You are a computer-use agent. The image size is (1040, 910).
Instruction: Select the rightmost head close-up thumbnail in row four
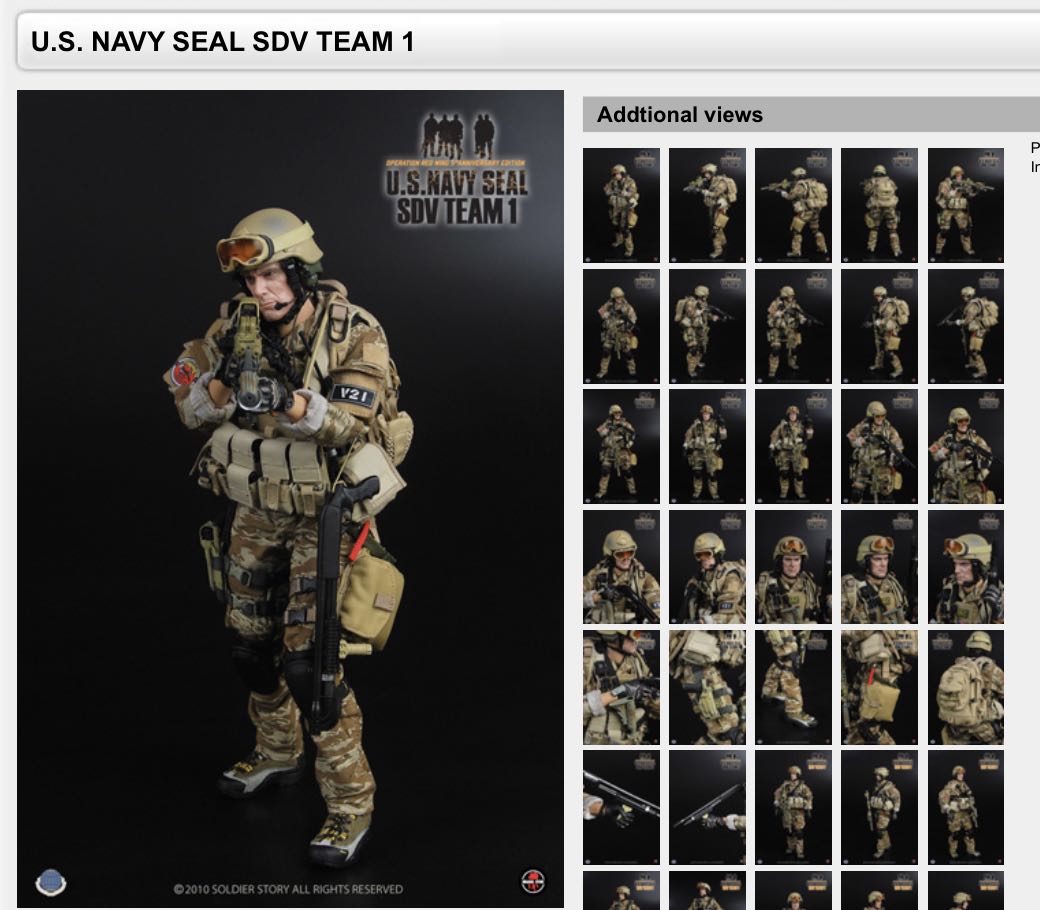click(x=964, y=566)
